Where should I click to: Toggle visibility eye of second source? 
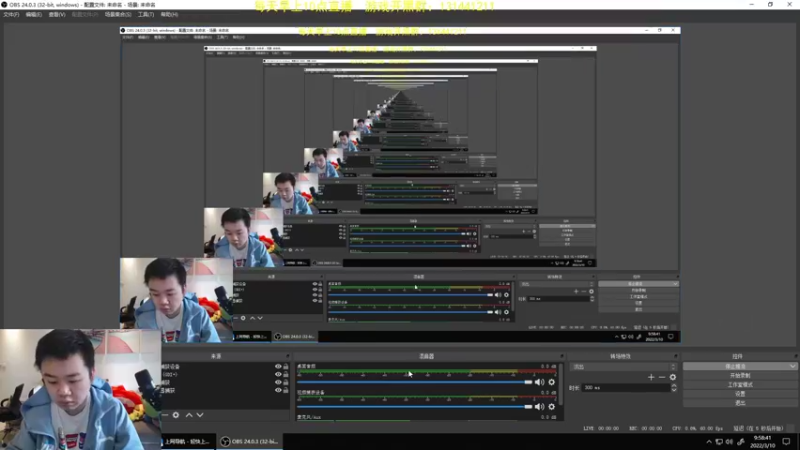[x=278, y=374]
